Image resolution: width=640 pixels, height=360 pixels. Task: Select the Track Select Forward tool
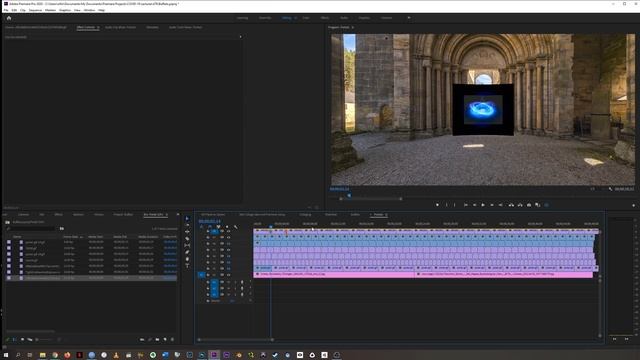(187, 225)
